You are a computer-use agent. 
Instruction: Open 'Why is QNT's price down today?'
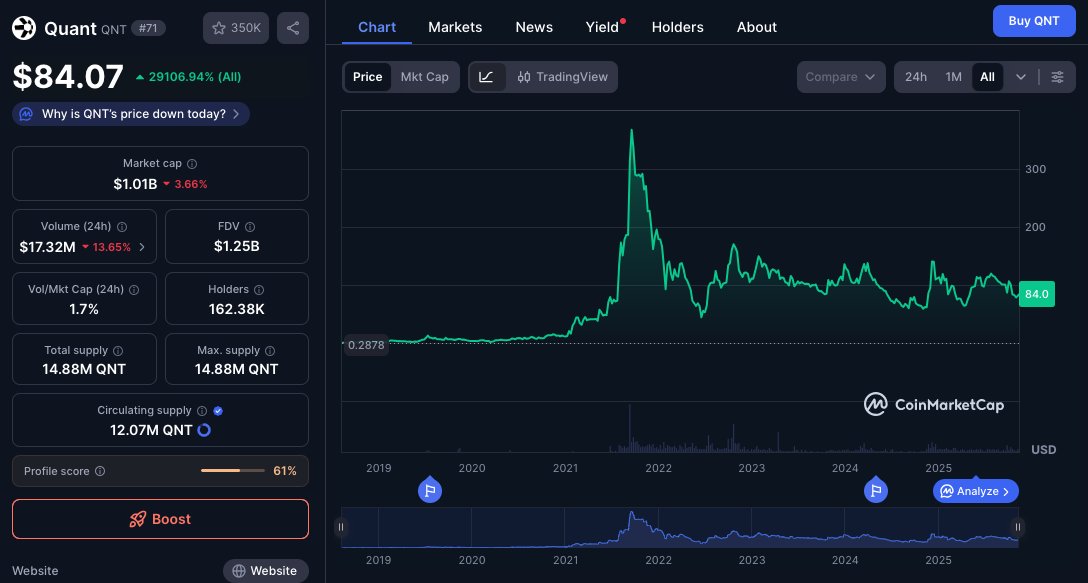(x=131, y=114)
